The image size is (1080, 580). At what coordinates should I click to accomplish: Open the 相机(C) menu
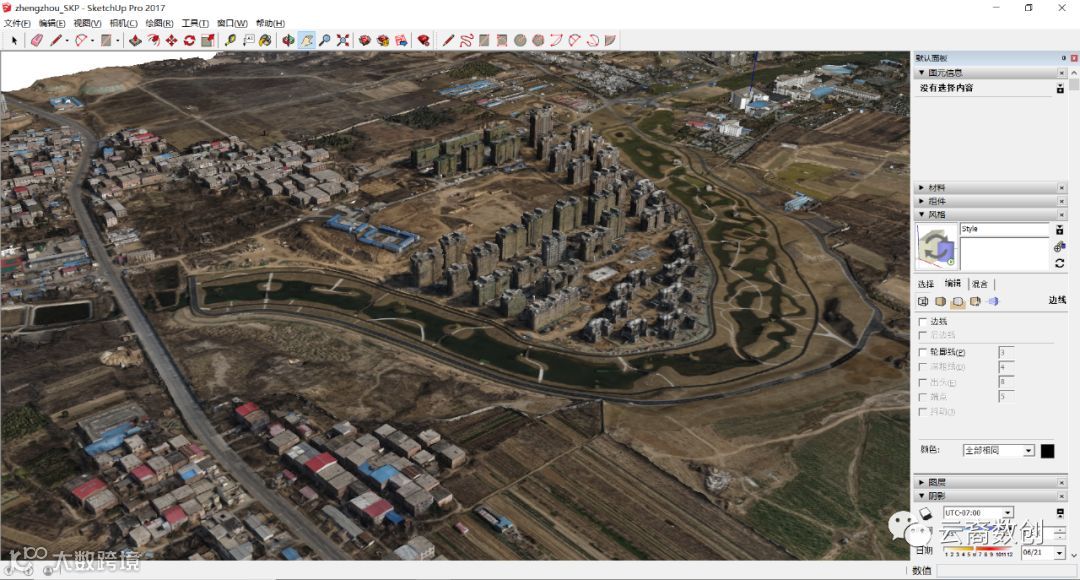pyautogui.click(x=123, y=23)
